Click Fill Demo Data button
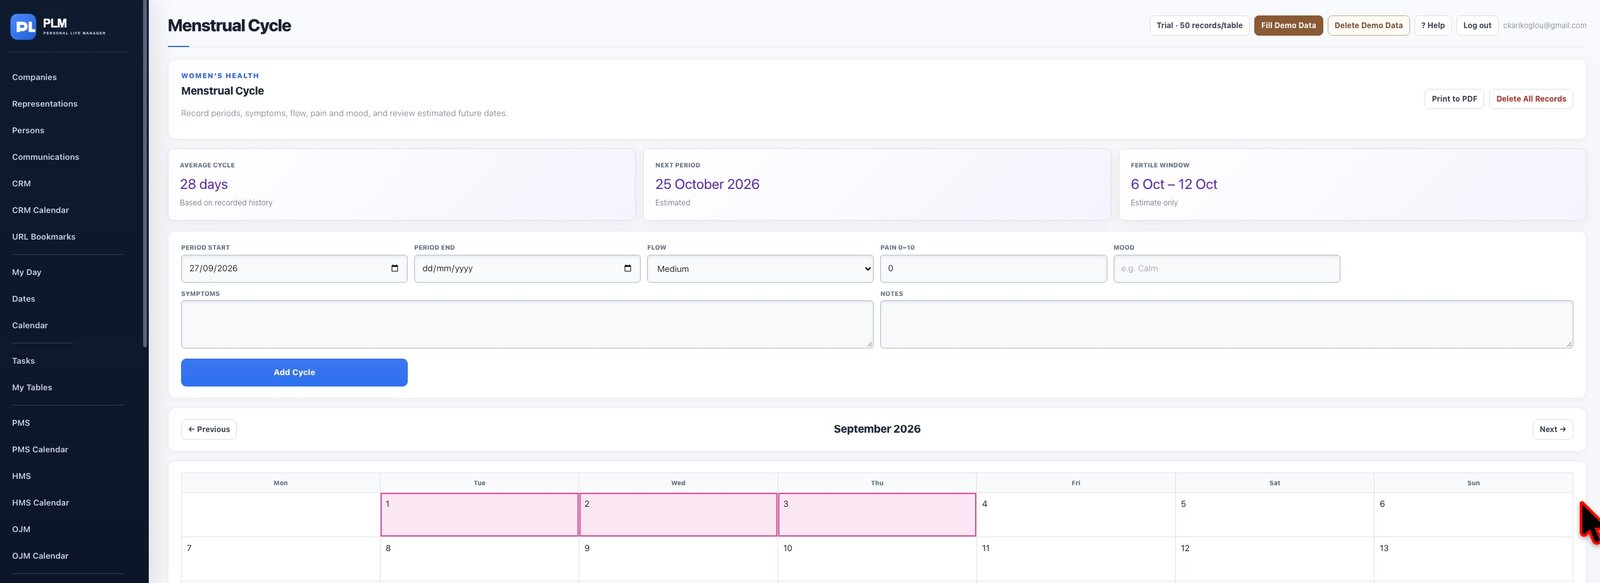This screenshot has height=583, width=1600. tap(1288, 25)
